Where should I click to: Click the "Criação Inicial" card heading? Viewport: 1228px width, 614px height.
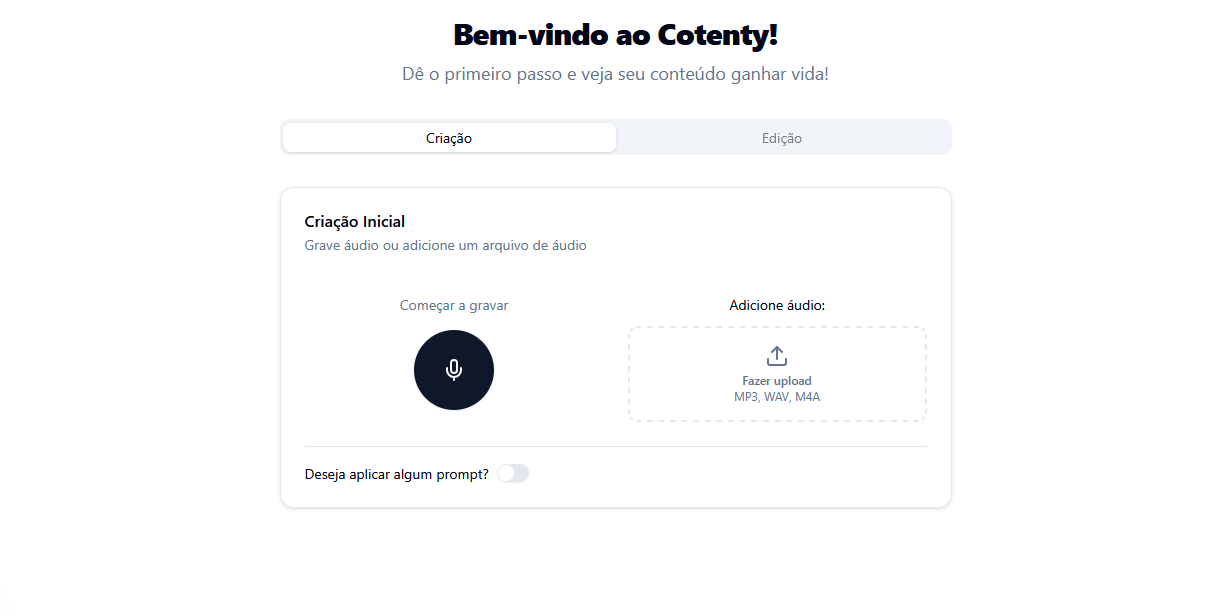tap(354, 222)
